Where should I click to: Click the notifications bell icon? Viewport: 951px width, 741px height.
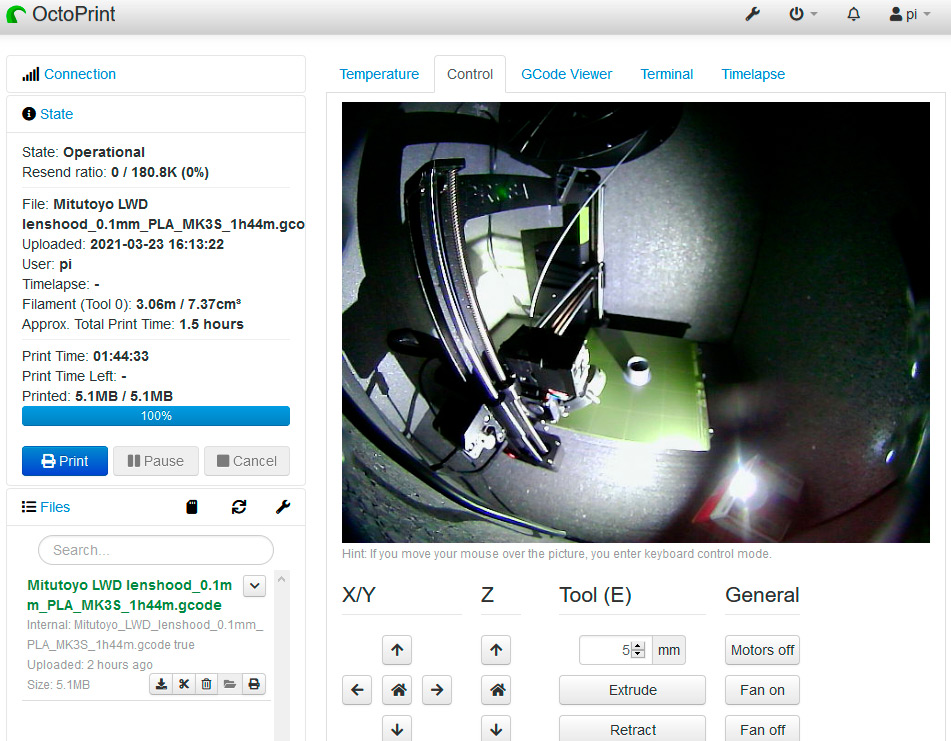[x=853, y=15]
